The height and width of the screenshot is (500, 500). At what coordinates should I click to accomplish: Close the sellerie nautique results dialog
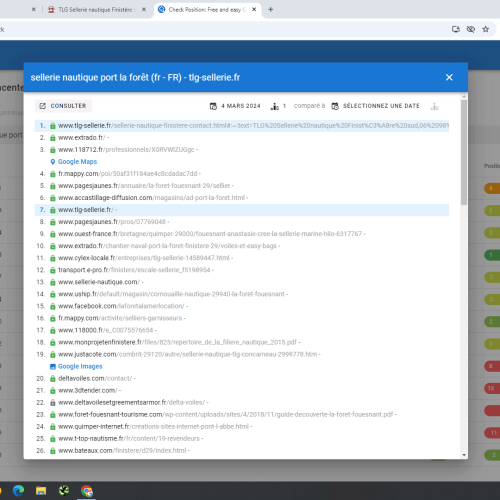449,77
